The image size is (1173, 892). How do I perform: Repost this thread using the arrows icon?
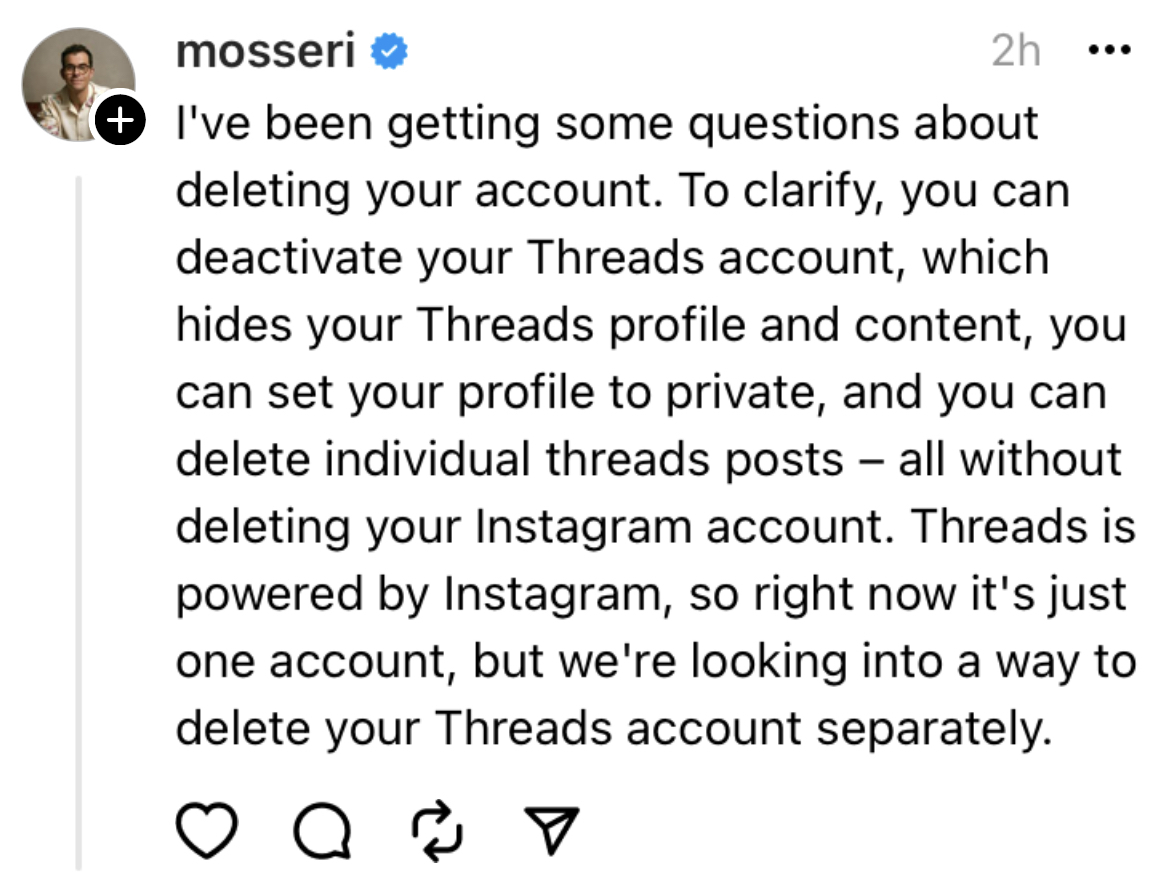tap(438, 830)
